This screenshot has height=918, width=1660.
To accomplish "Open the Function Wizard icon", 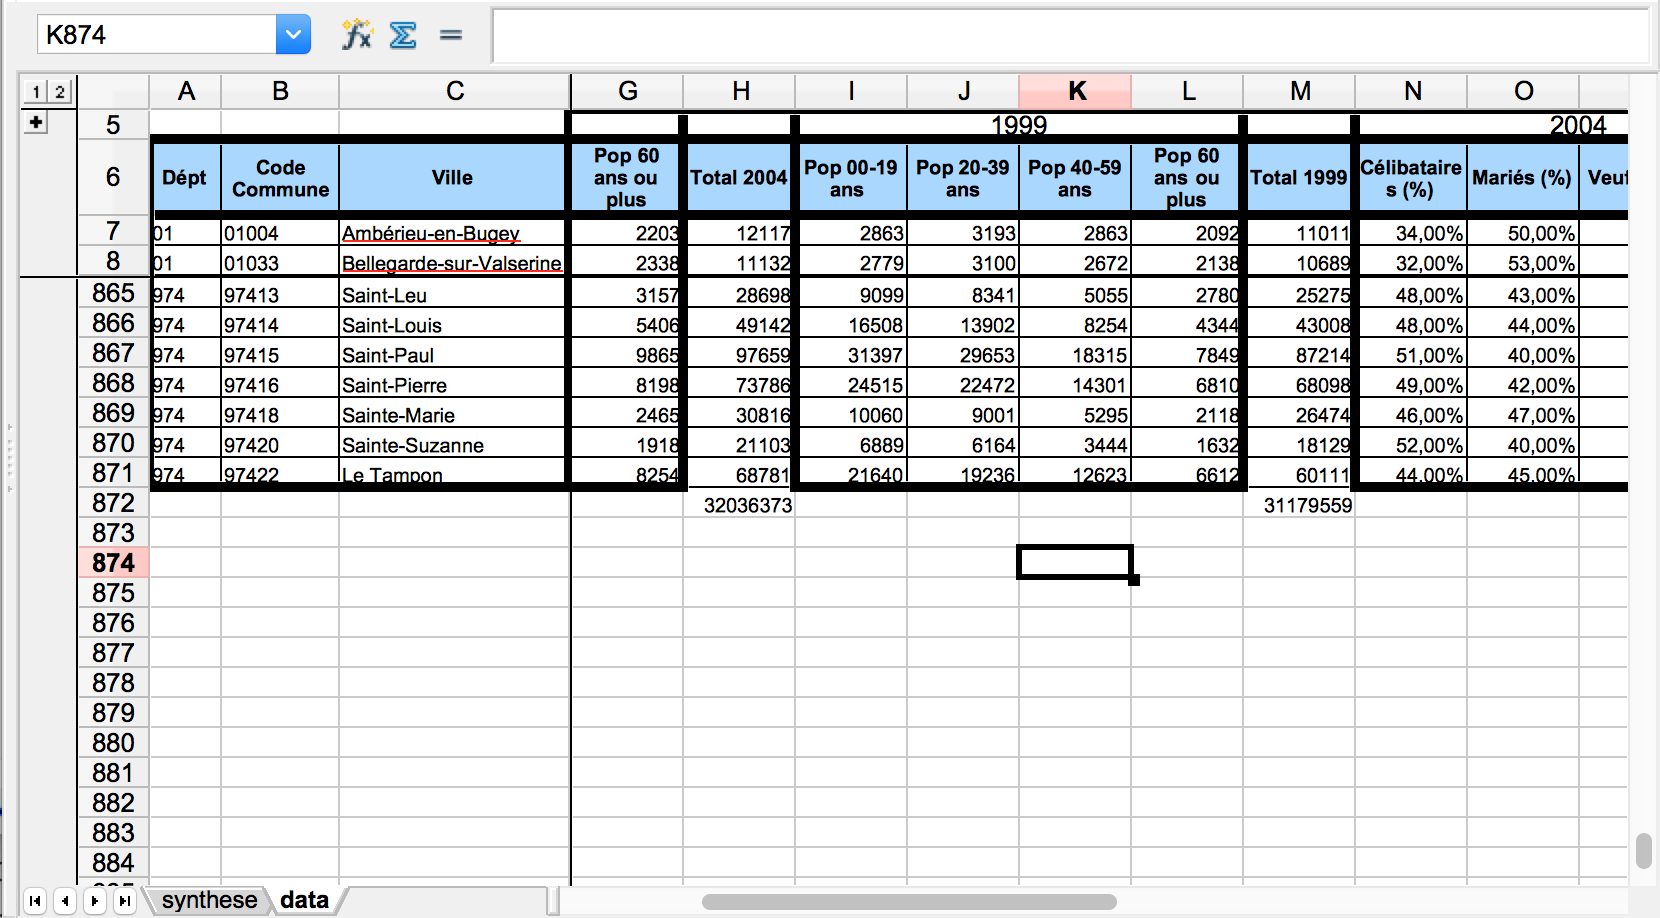I will coord(357,35).
